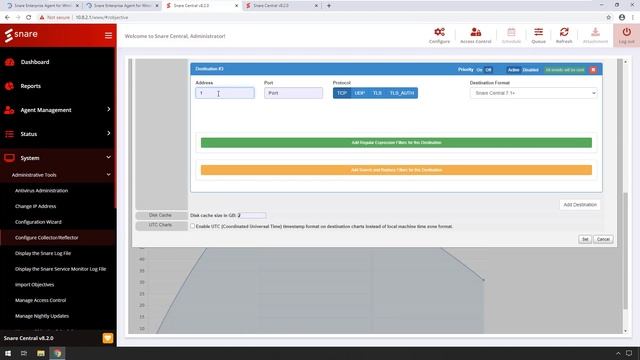Click Add Destination button

(x=580, y=204)
